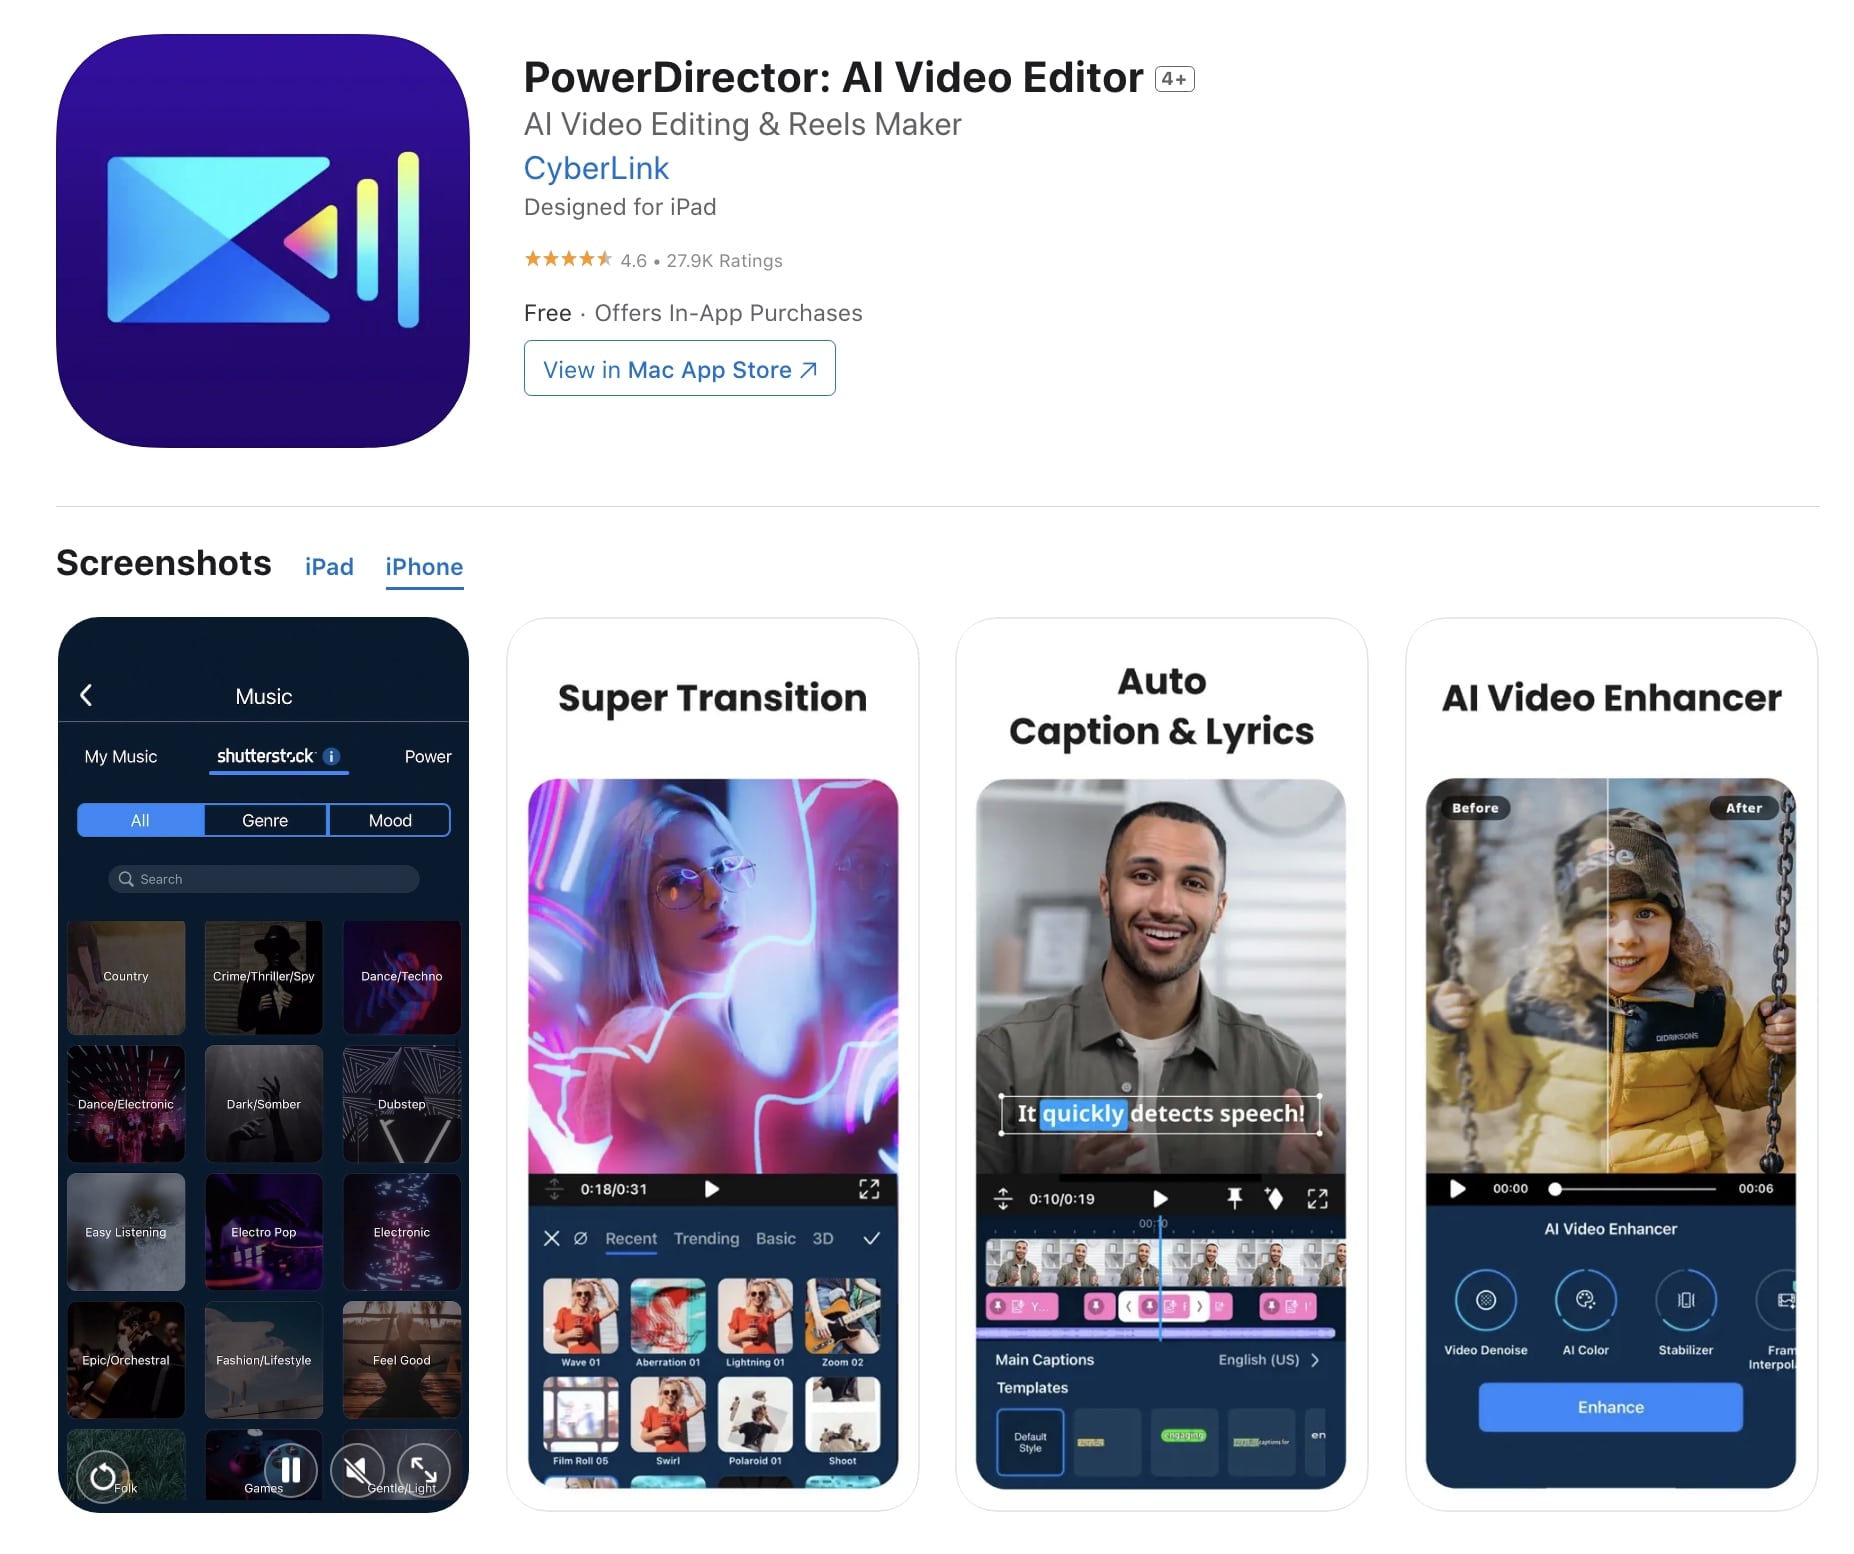
Task: Select the Video Denoise icon
Action: point(1486,1300)
